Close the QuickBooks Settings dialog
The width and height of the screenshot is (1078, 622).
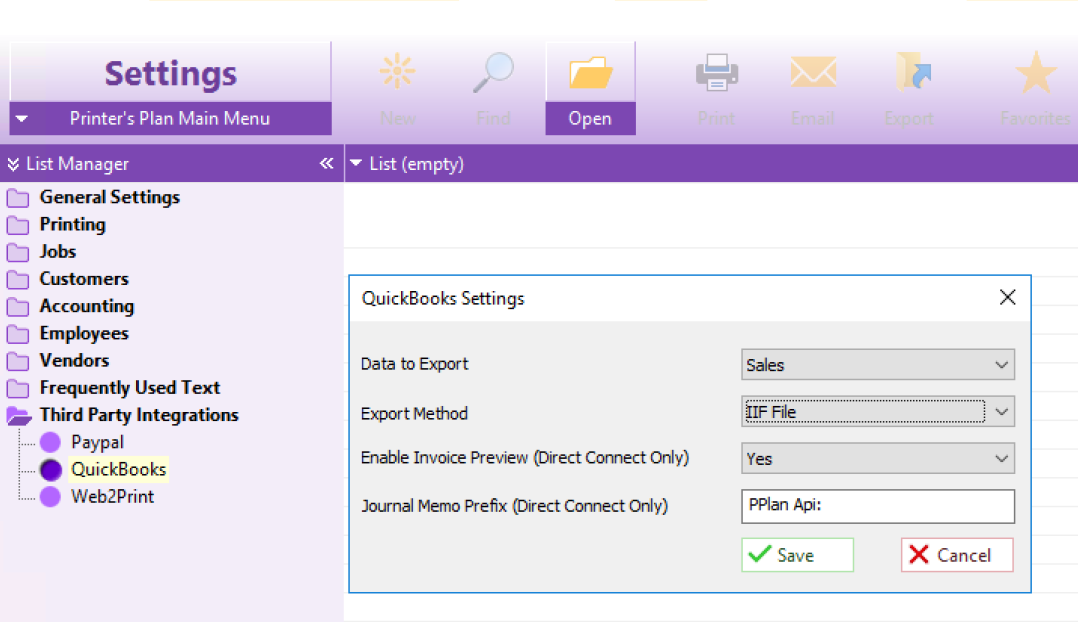click(x=1007, y=297)
